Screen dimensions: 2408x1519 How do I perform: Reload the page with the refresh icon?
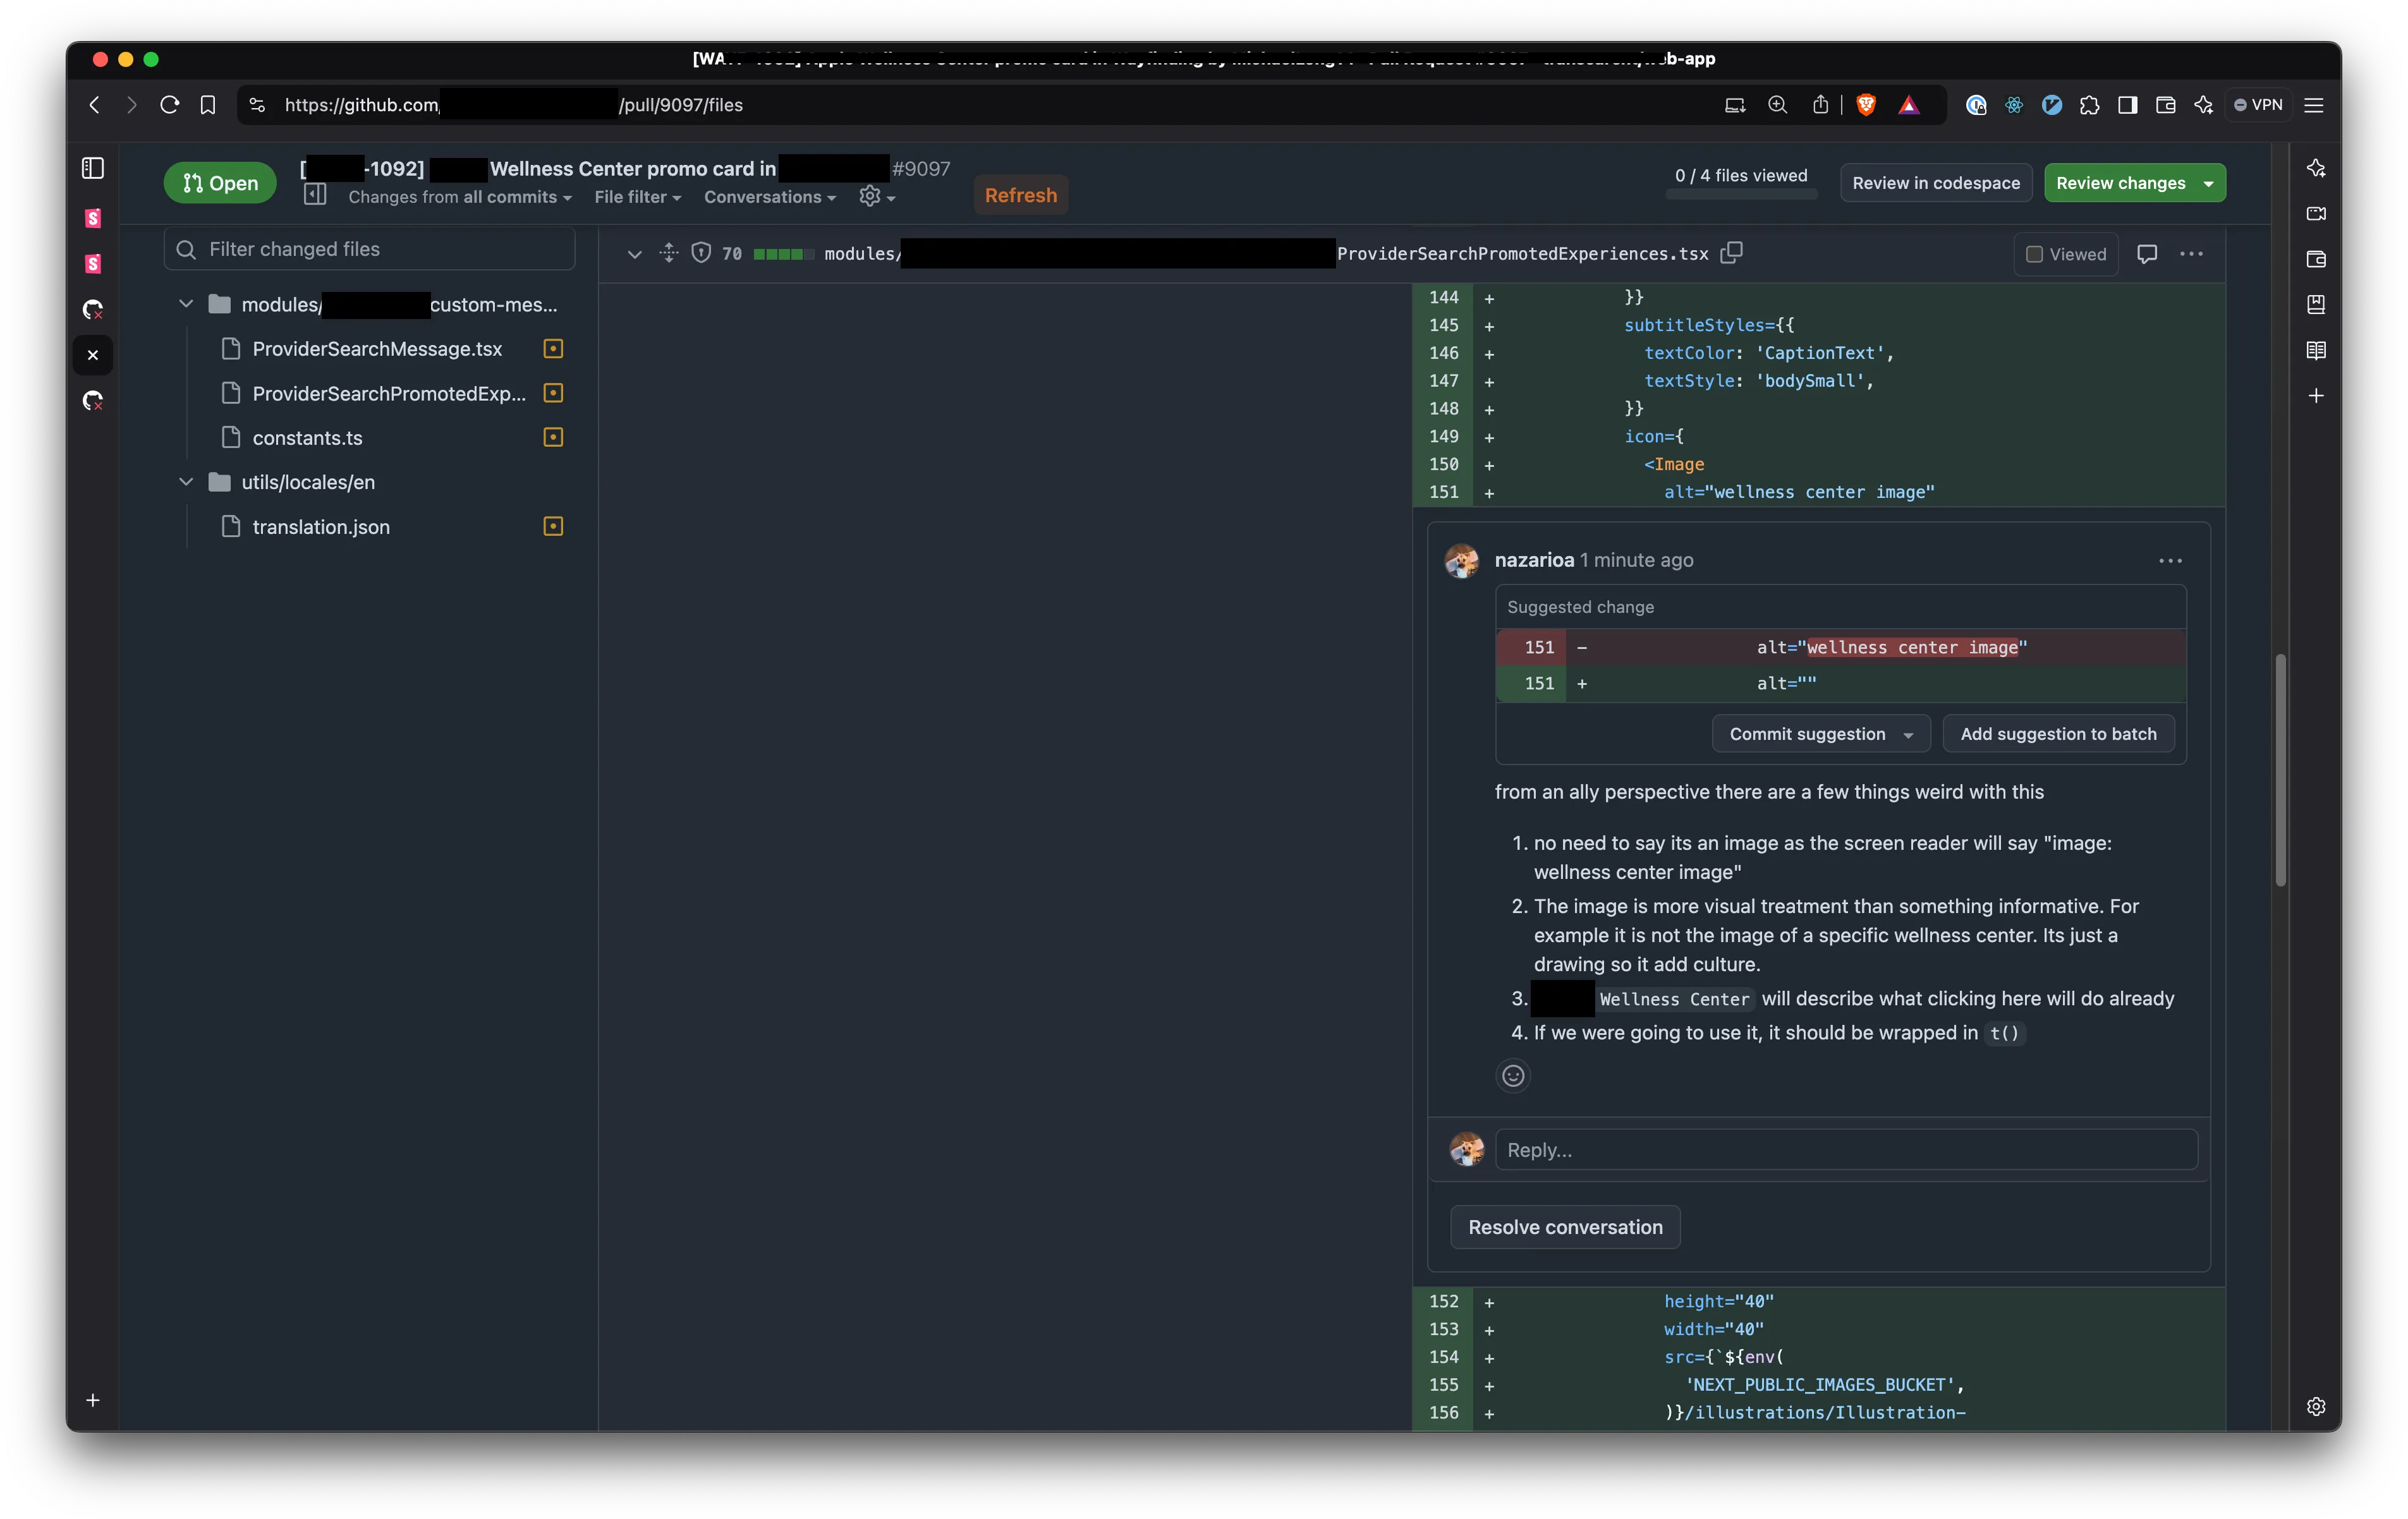click(169, 105)
